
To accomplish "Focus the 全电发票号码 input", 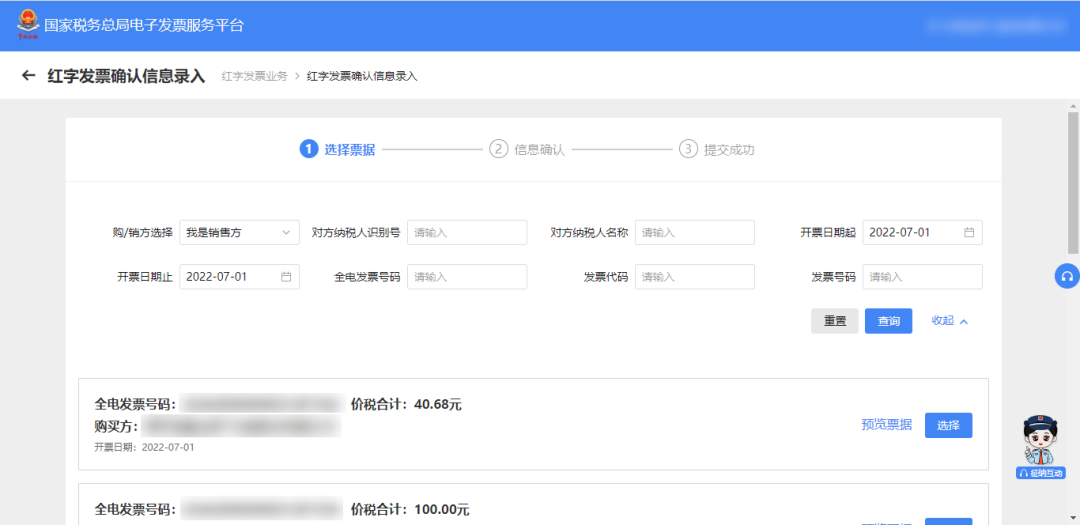I will (467, 277).
